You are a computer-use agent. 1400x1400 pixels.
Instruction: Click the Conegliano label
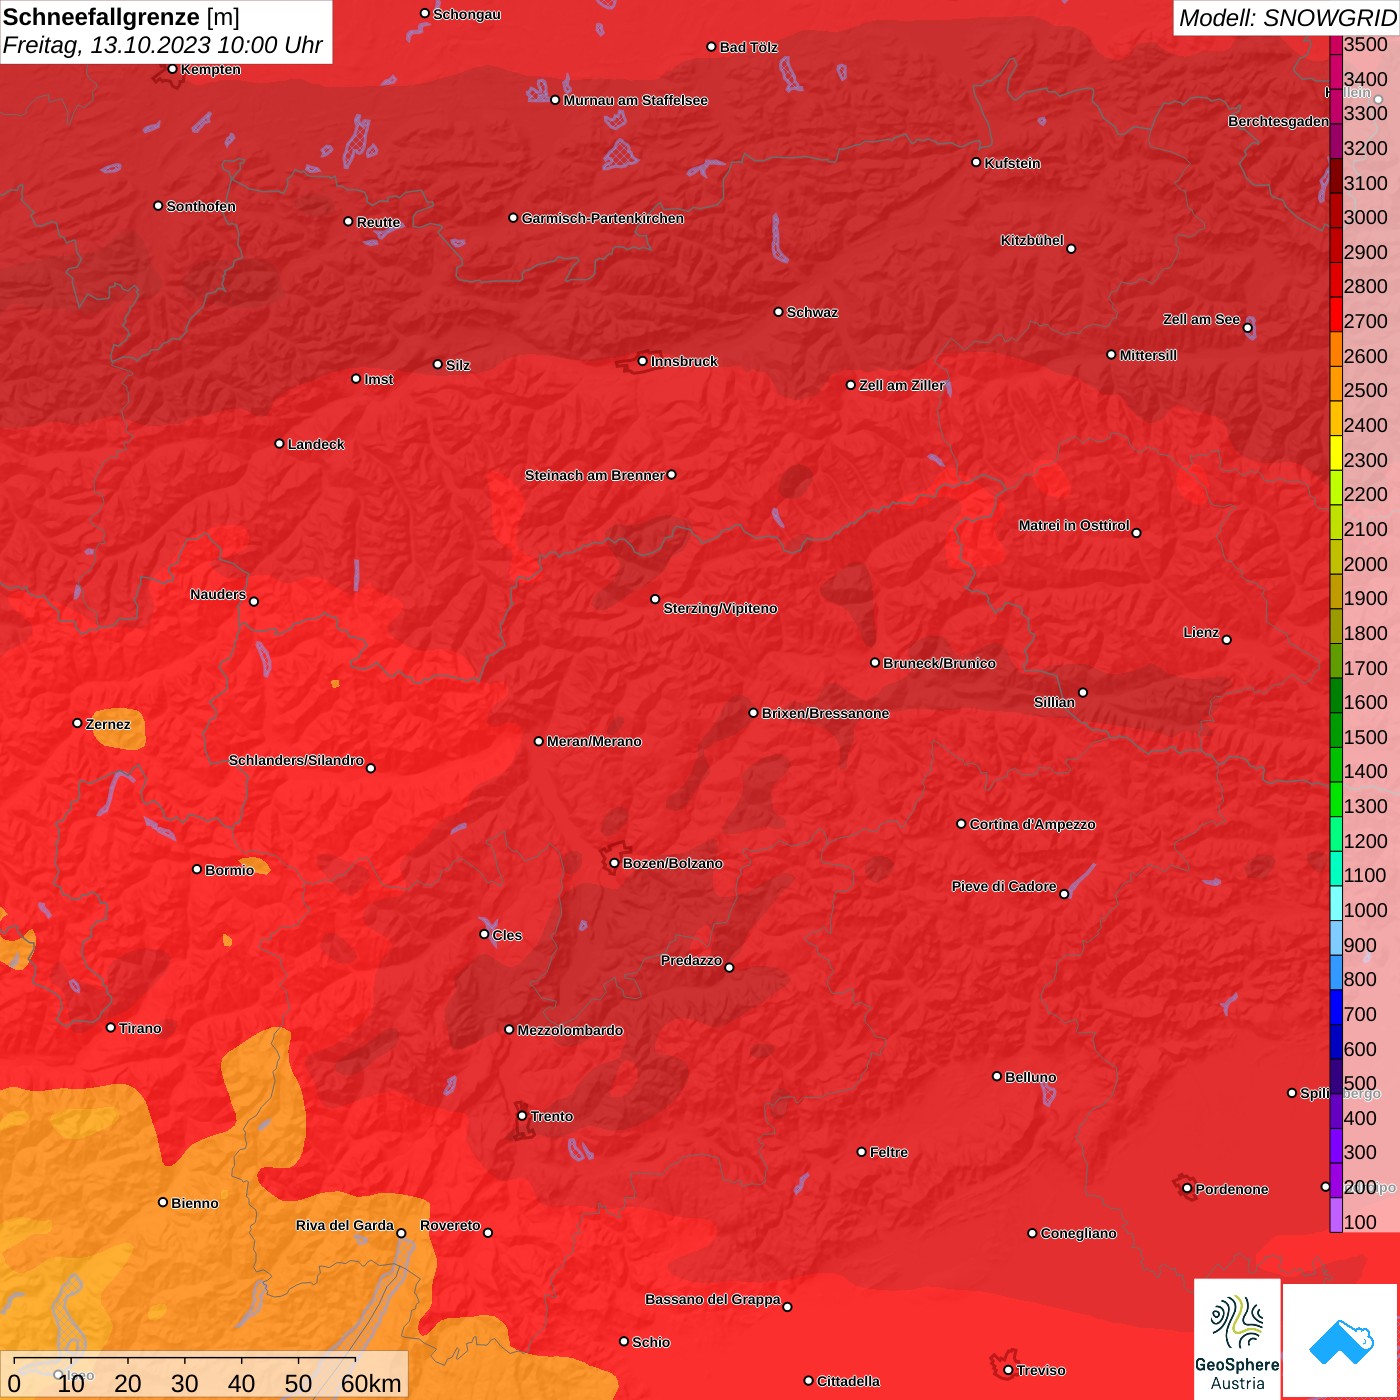point(1078,1233)
